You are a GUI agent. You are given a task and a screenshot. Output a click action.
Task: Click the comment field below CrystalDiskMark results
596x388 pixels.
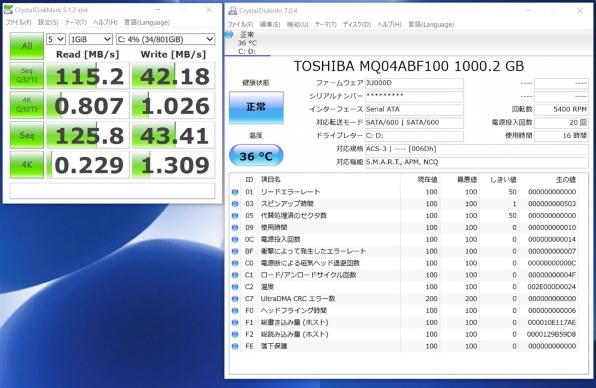112,190
